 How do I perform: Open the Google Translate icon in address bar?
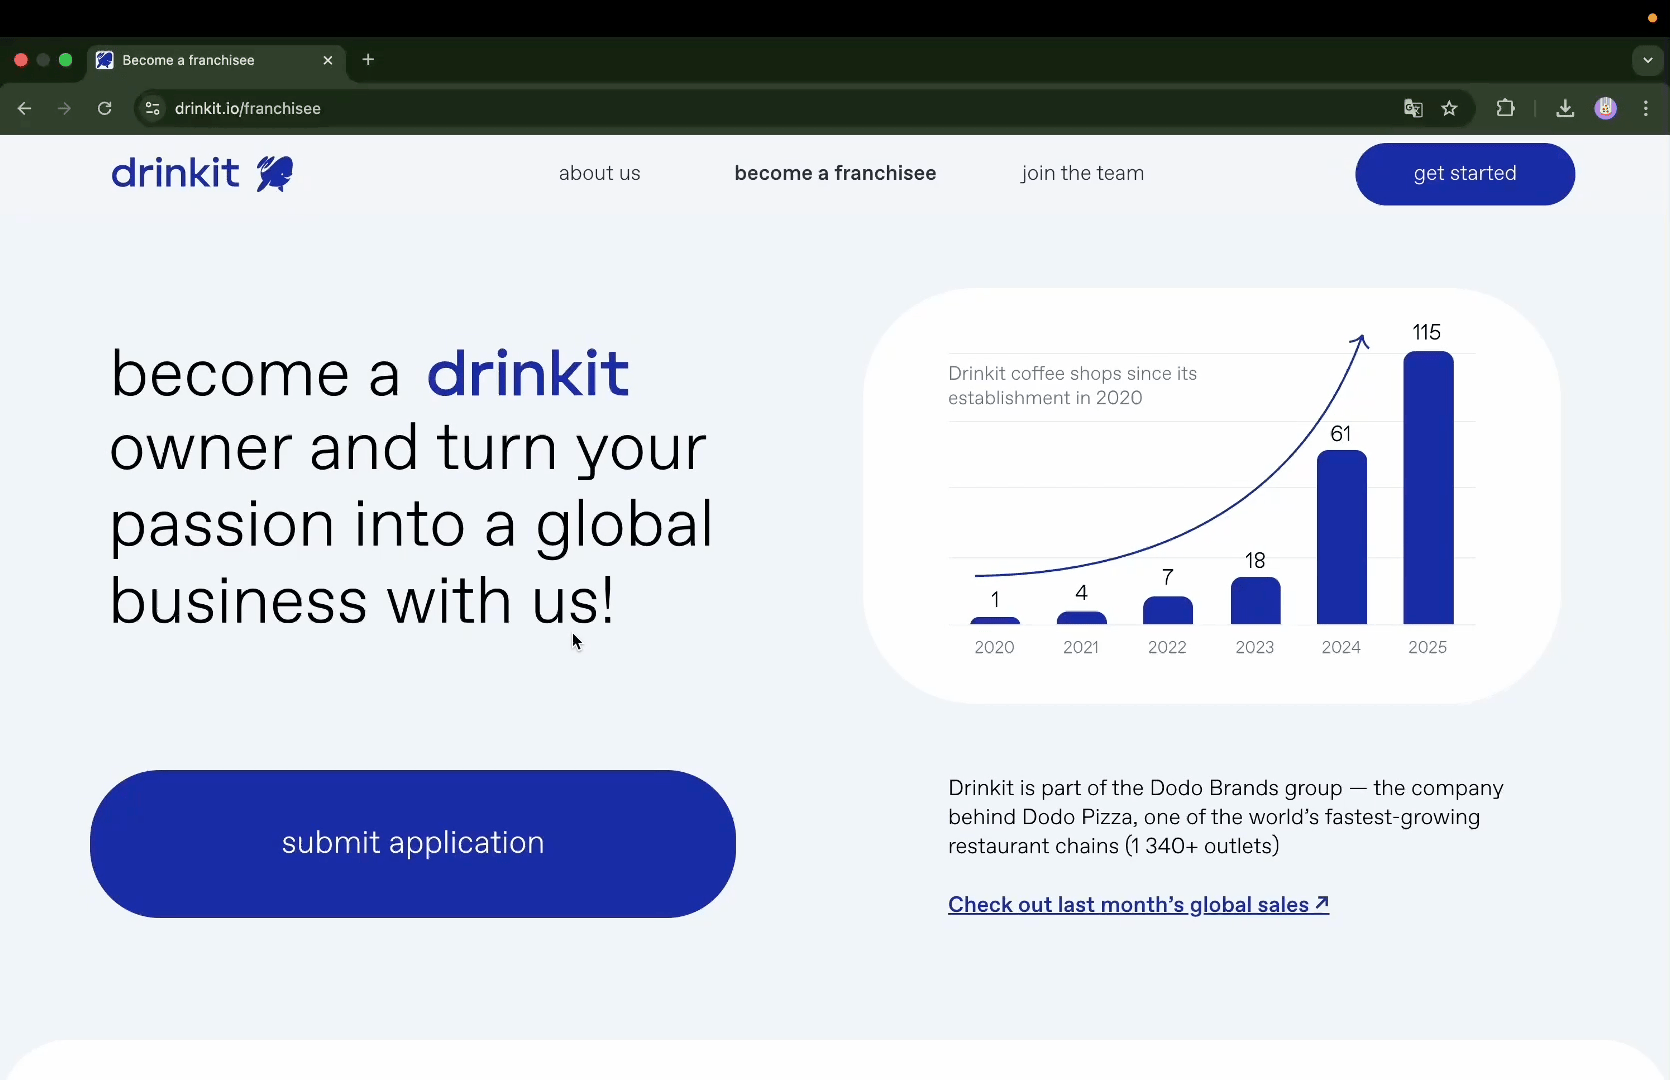(1413, 109)
